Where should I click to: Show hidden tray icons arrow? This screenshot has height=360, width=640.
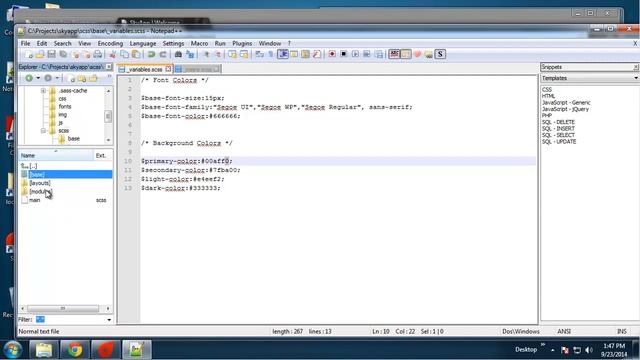[x=552, y=350]
